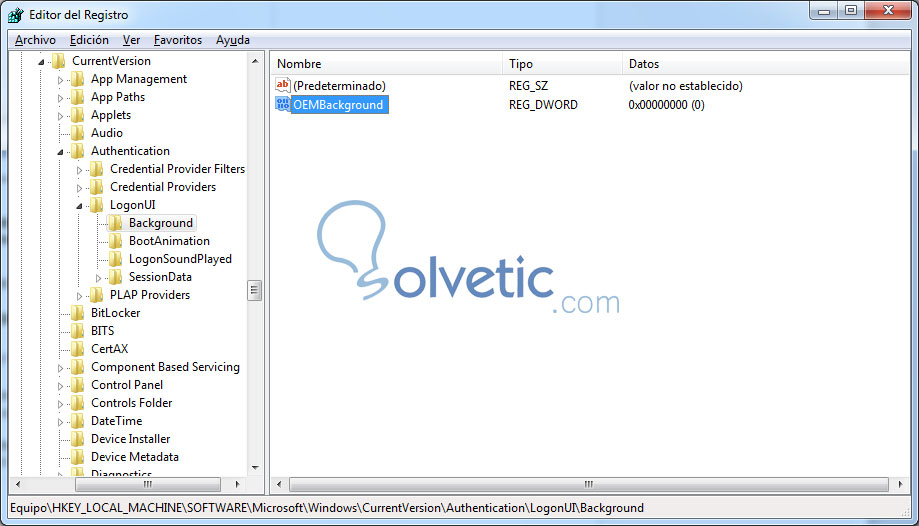Image resolution: width=919 pixels, height=526 pixels.
Task: Expand the App Management key
Action: pyautogui.click(x=60, y=80)
